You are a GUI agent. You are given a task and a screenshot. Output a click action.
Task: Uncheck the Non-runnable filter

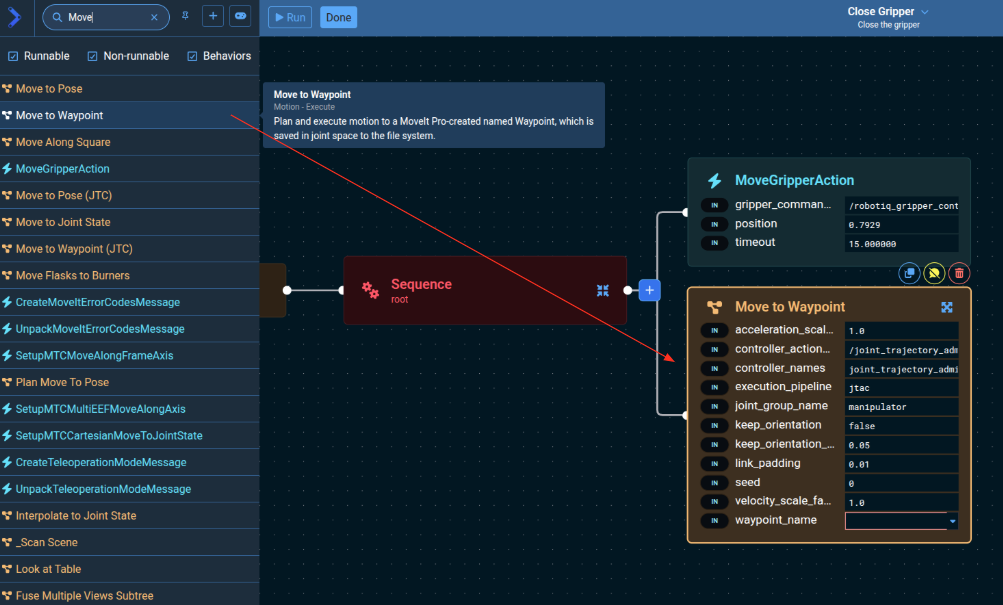tap(93, 56)
